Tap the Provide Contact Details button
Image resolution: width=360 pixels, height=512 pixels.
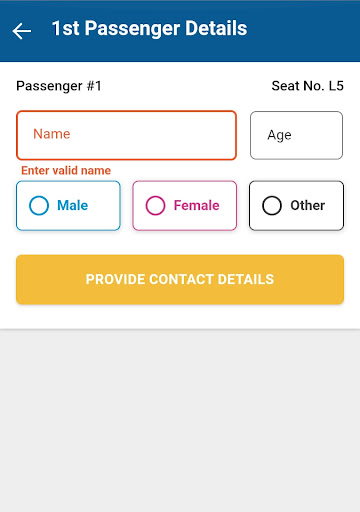(x=180, y=279)
